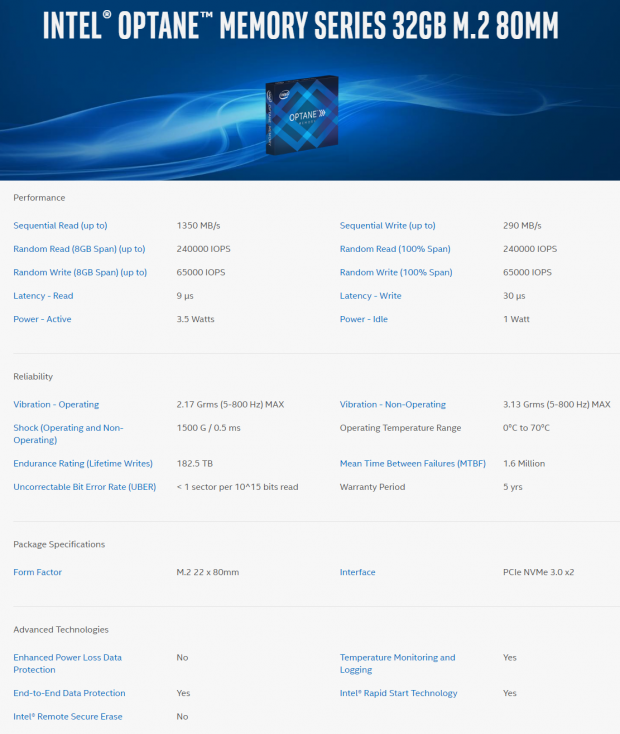Image resolution: width=620 pixels, height=734 pixels.
Task: Open Intel Remote Secure Erase link
Action: click(68, 716)
